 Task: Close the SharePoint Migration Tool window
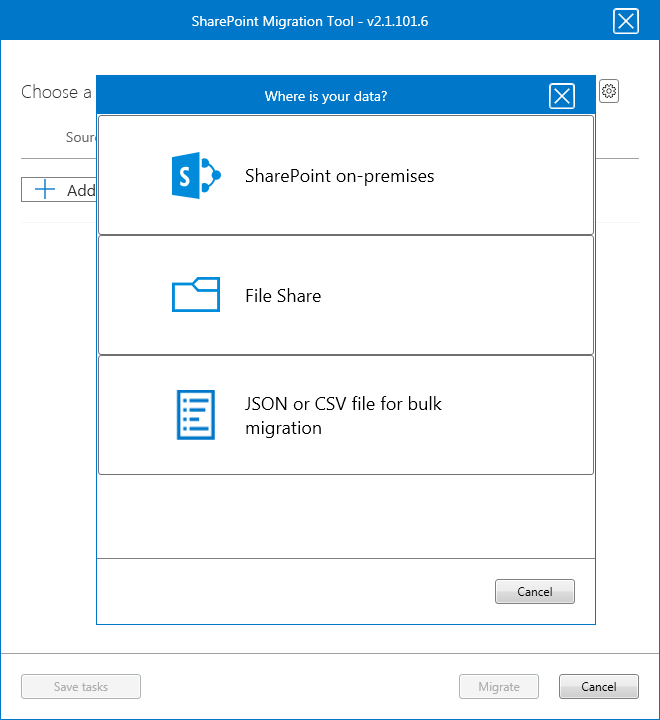(625, 21)
